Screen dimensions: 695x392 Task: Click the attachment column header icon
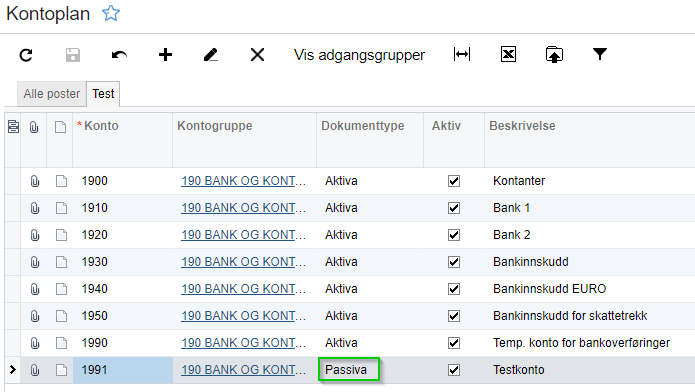[x=34, y=127]
